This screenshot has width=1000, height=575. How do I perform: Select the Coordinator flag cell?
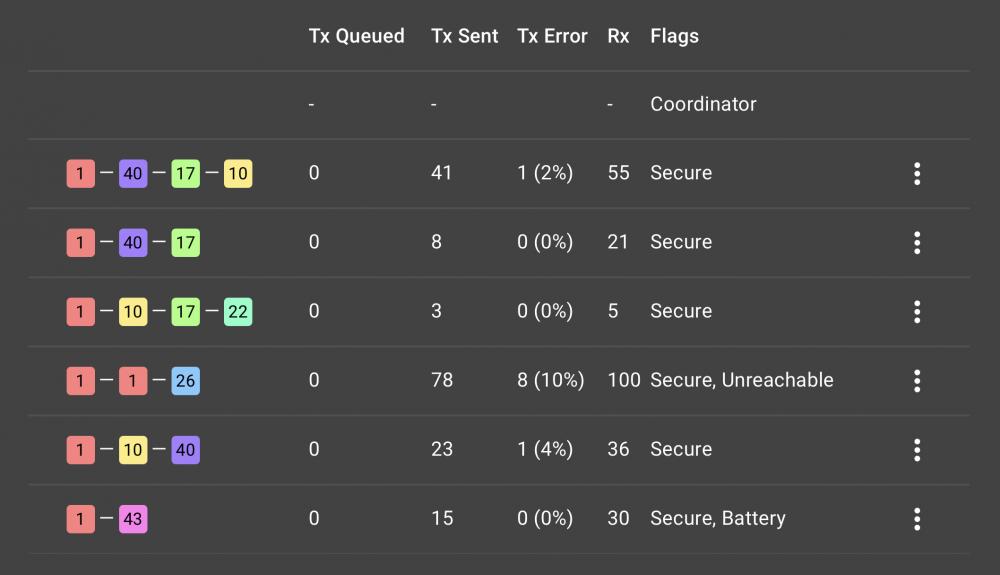[703, 104]
